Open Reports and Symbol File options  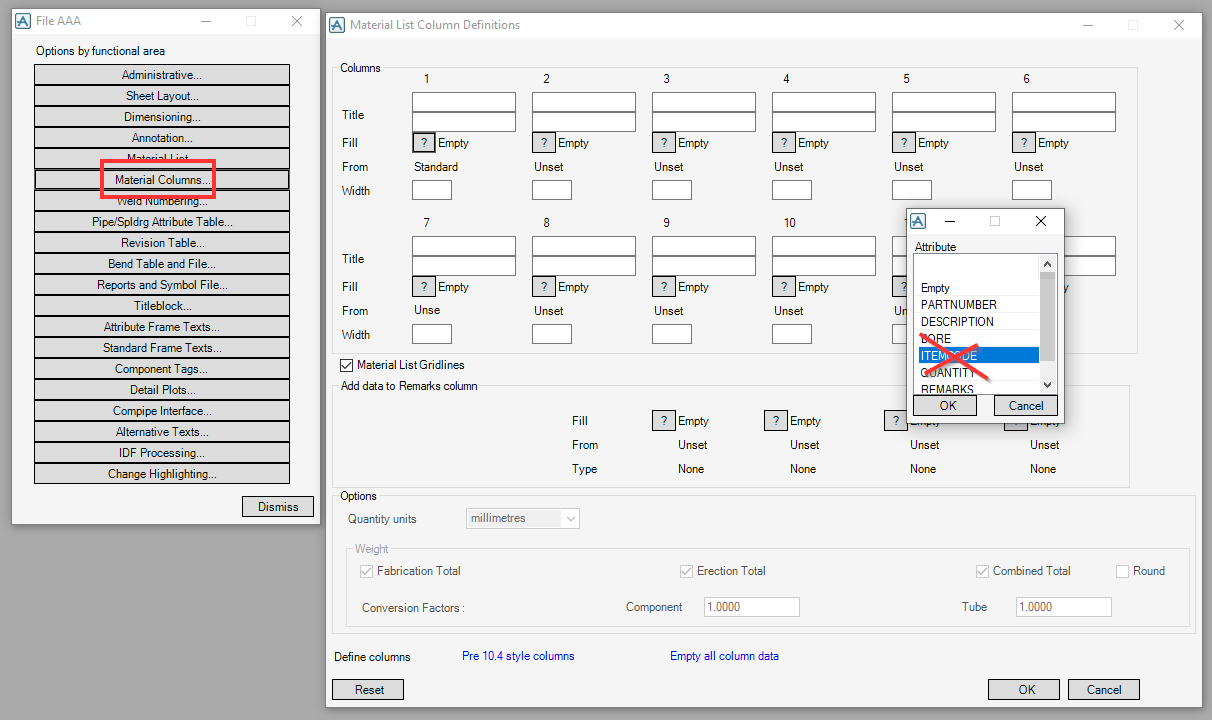point(162,285)
